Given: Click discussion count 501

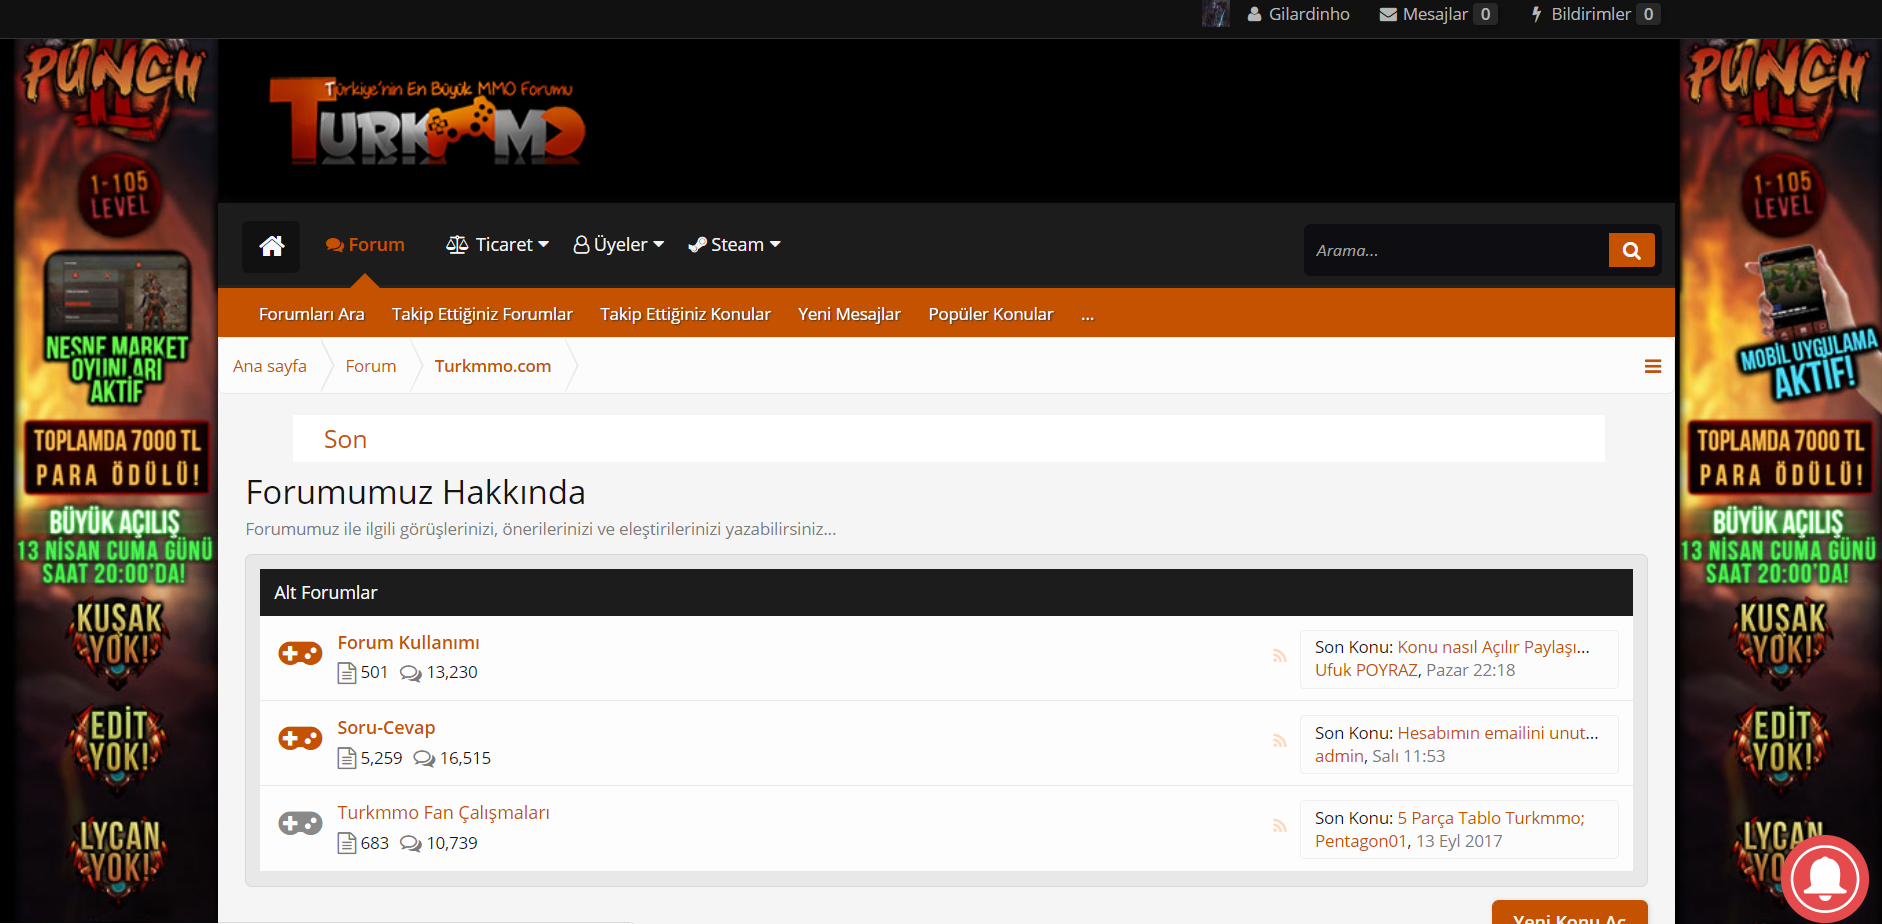Looking at the screenshot, I should (x=374, y=673).
